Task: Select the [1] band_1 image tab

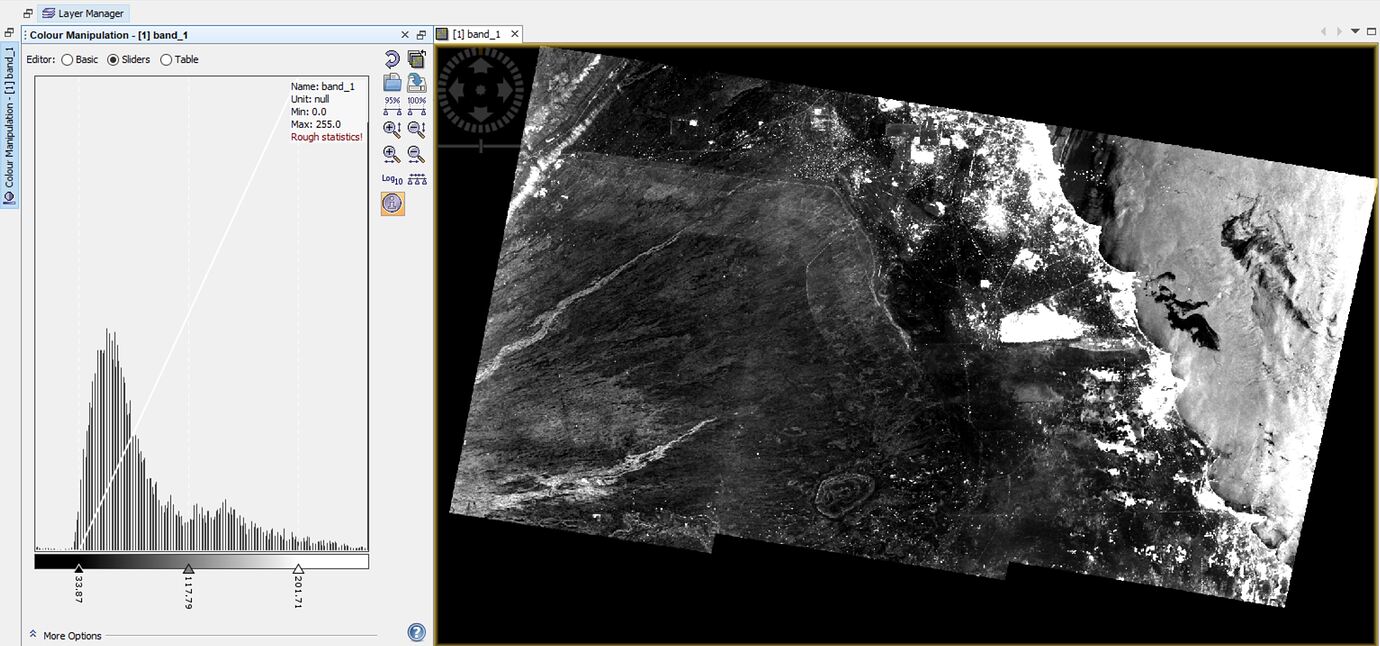Action: click(x=477, y=34)
